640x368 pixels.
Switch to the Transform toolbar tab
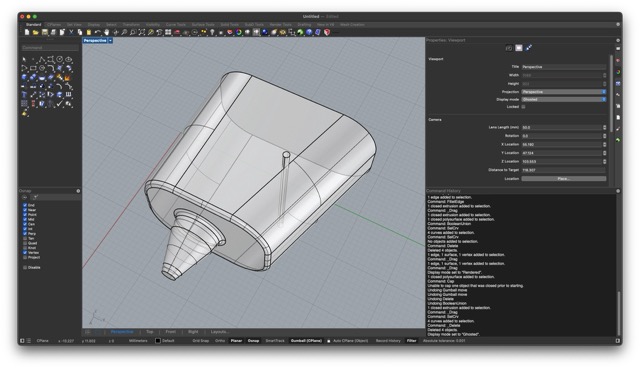(x=131, y=24)
